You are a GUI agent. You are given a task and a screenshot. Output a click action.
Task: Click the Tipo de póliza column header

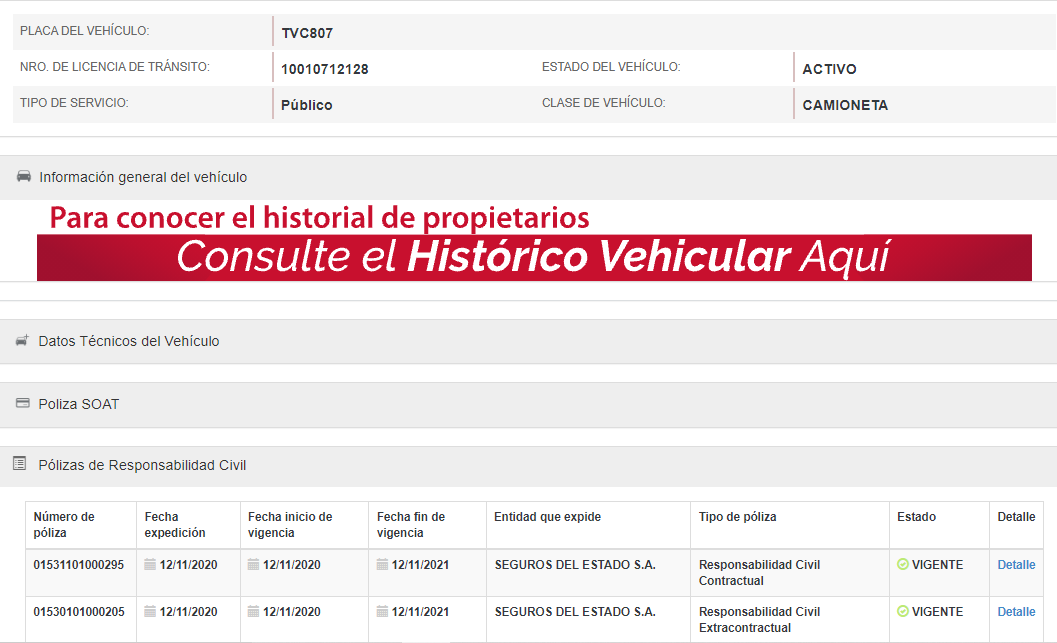tap(737, 517)
